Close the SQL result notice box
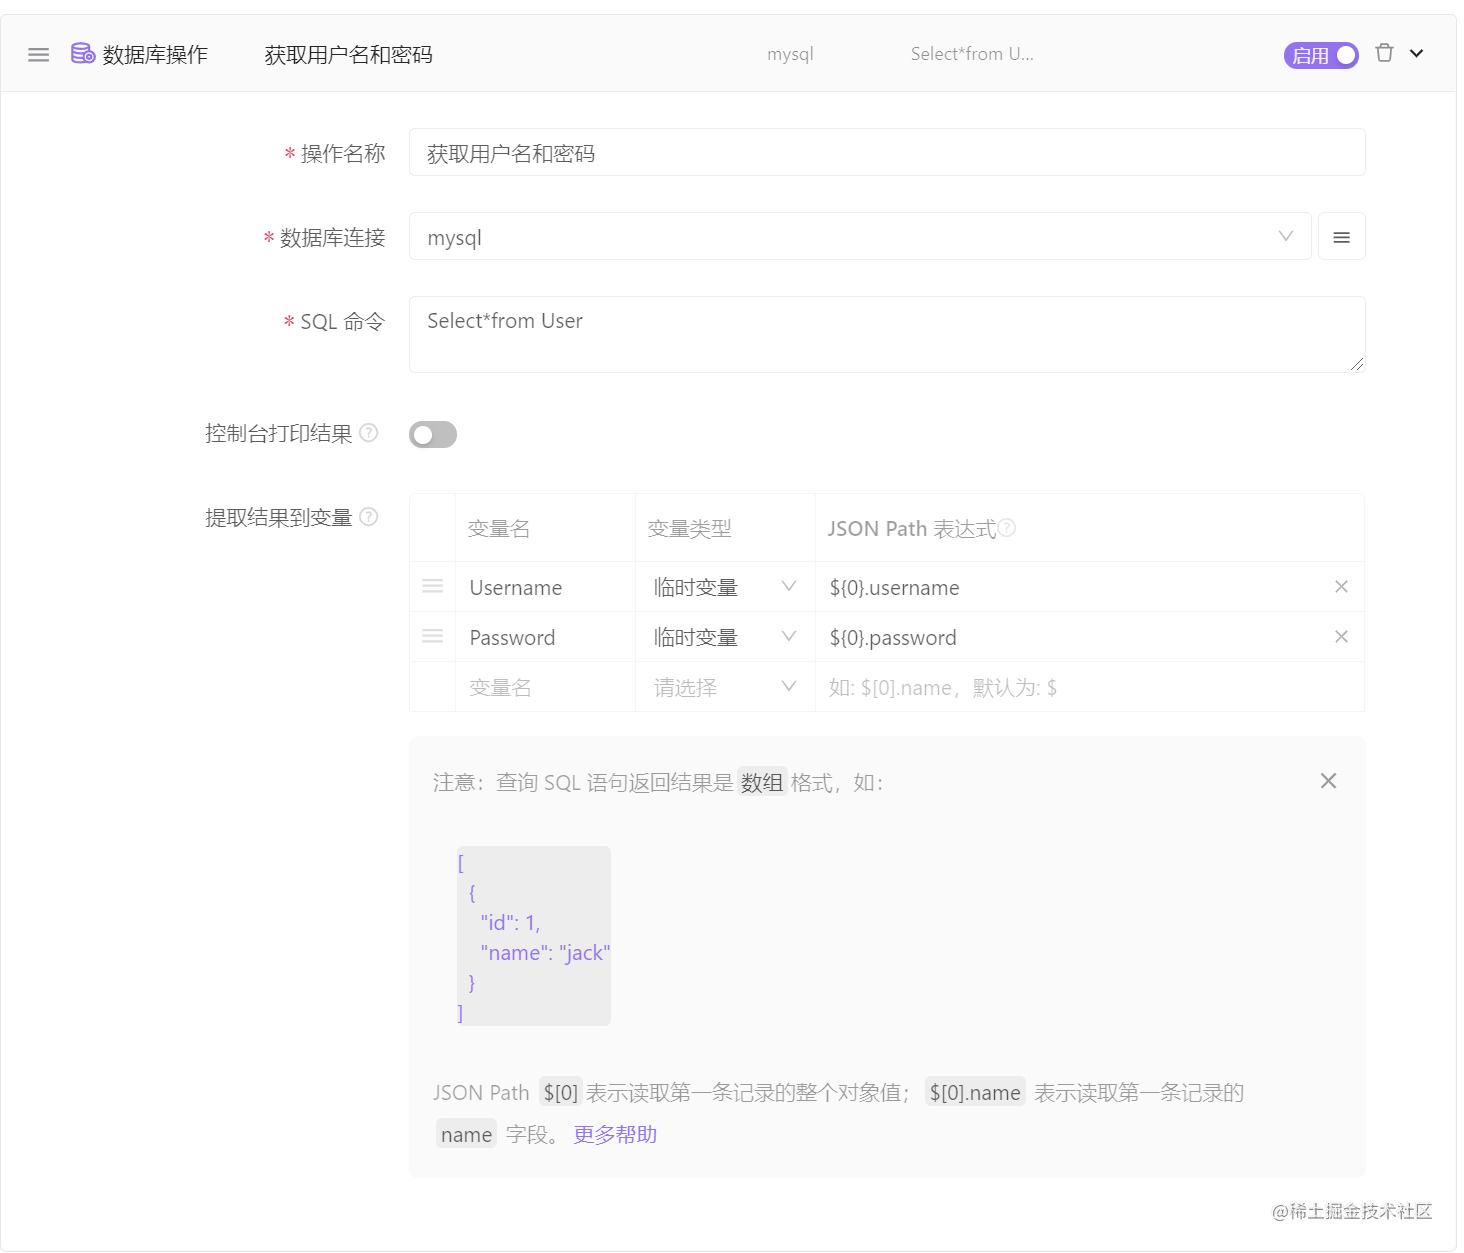Image resolution: width=1464 pixels, height=1253 pixels. coord(1328,781)
